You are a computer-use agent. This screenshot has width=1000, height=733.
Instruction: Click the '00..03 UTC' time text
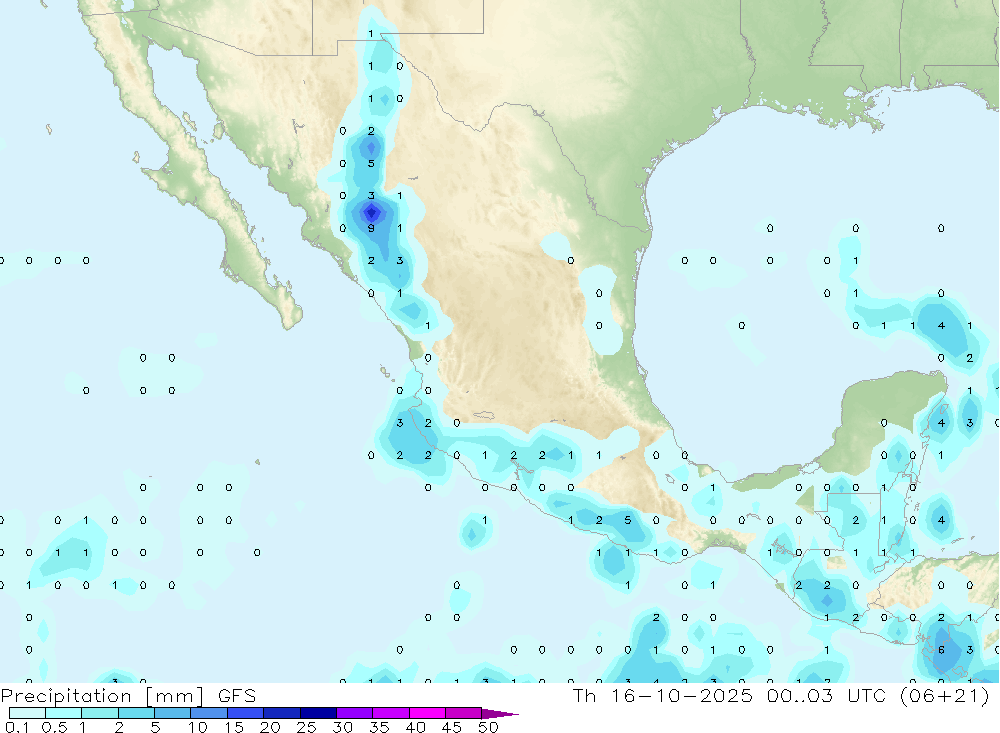(x=827, y=695)
